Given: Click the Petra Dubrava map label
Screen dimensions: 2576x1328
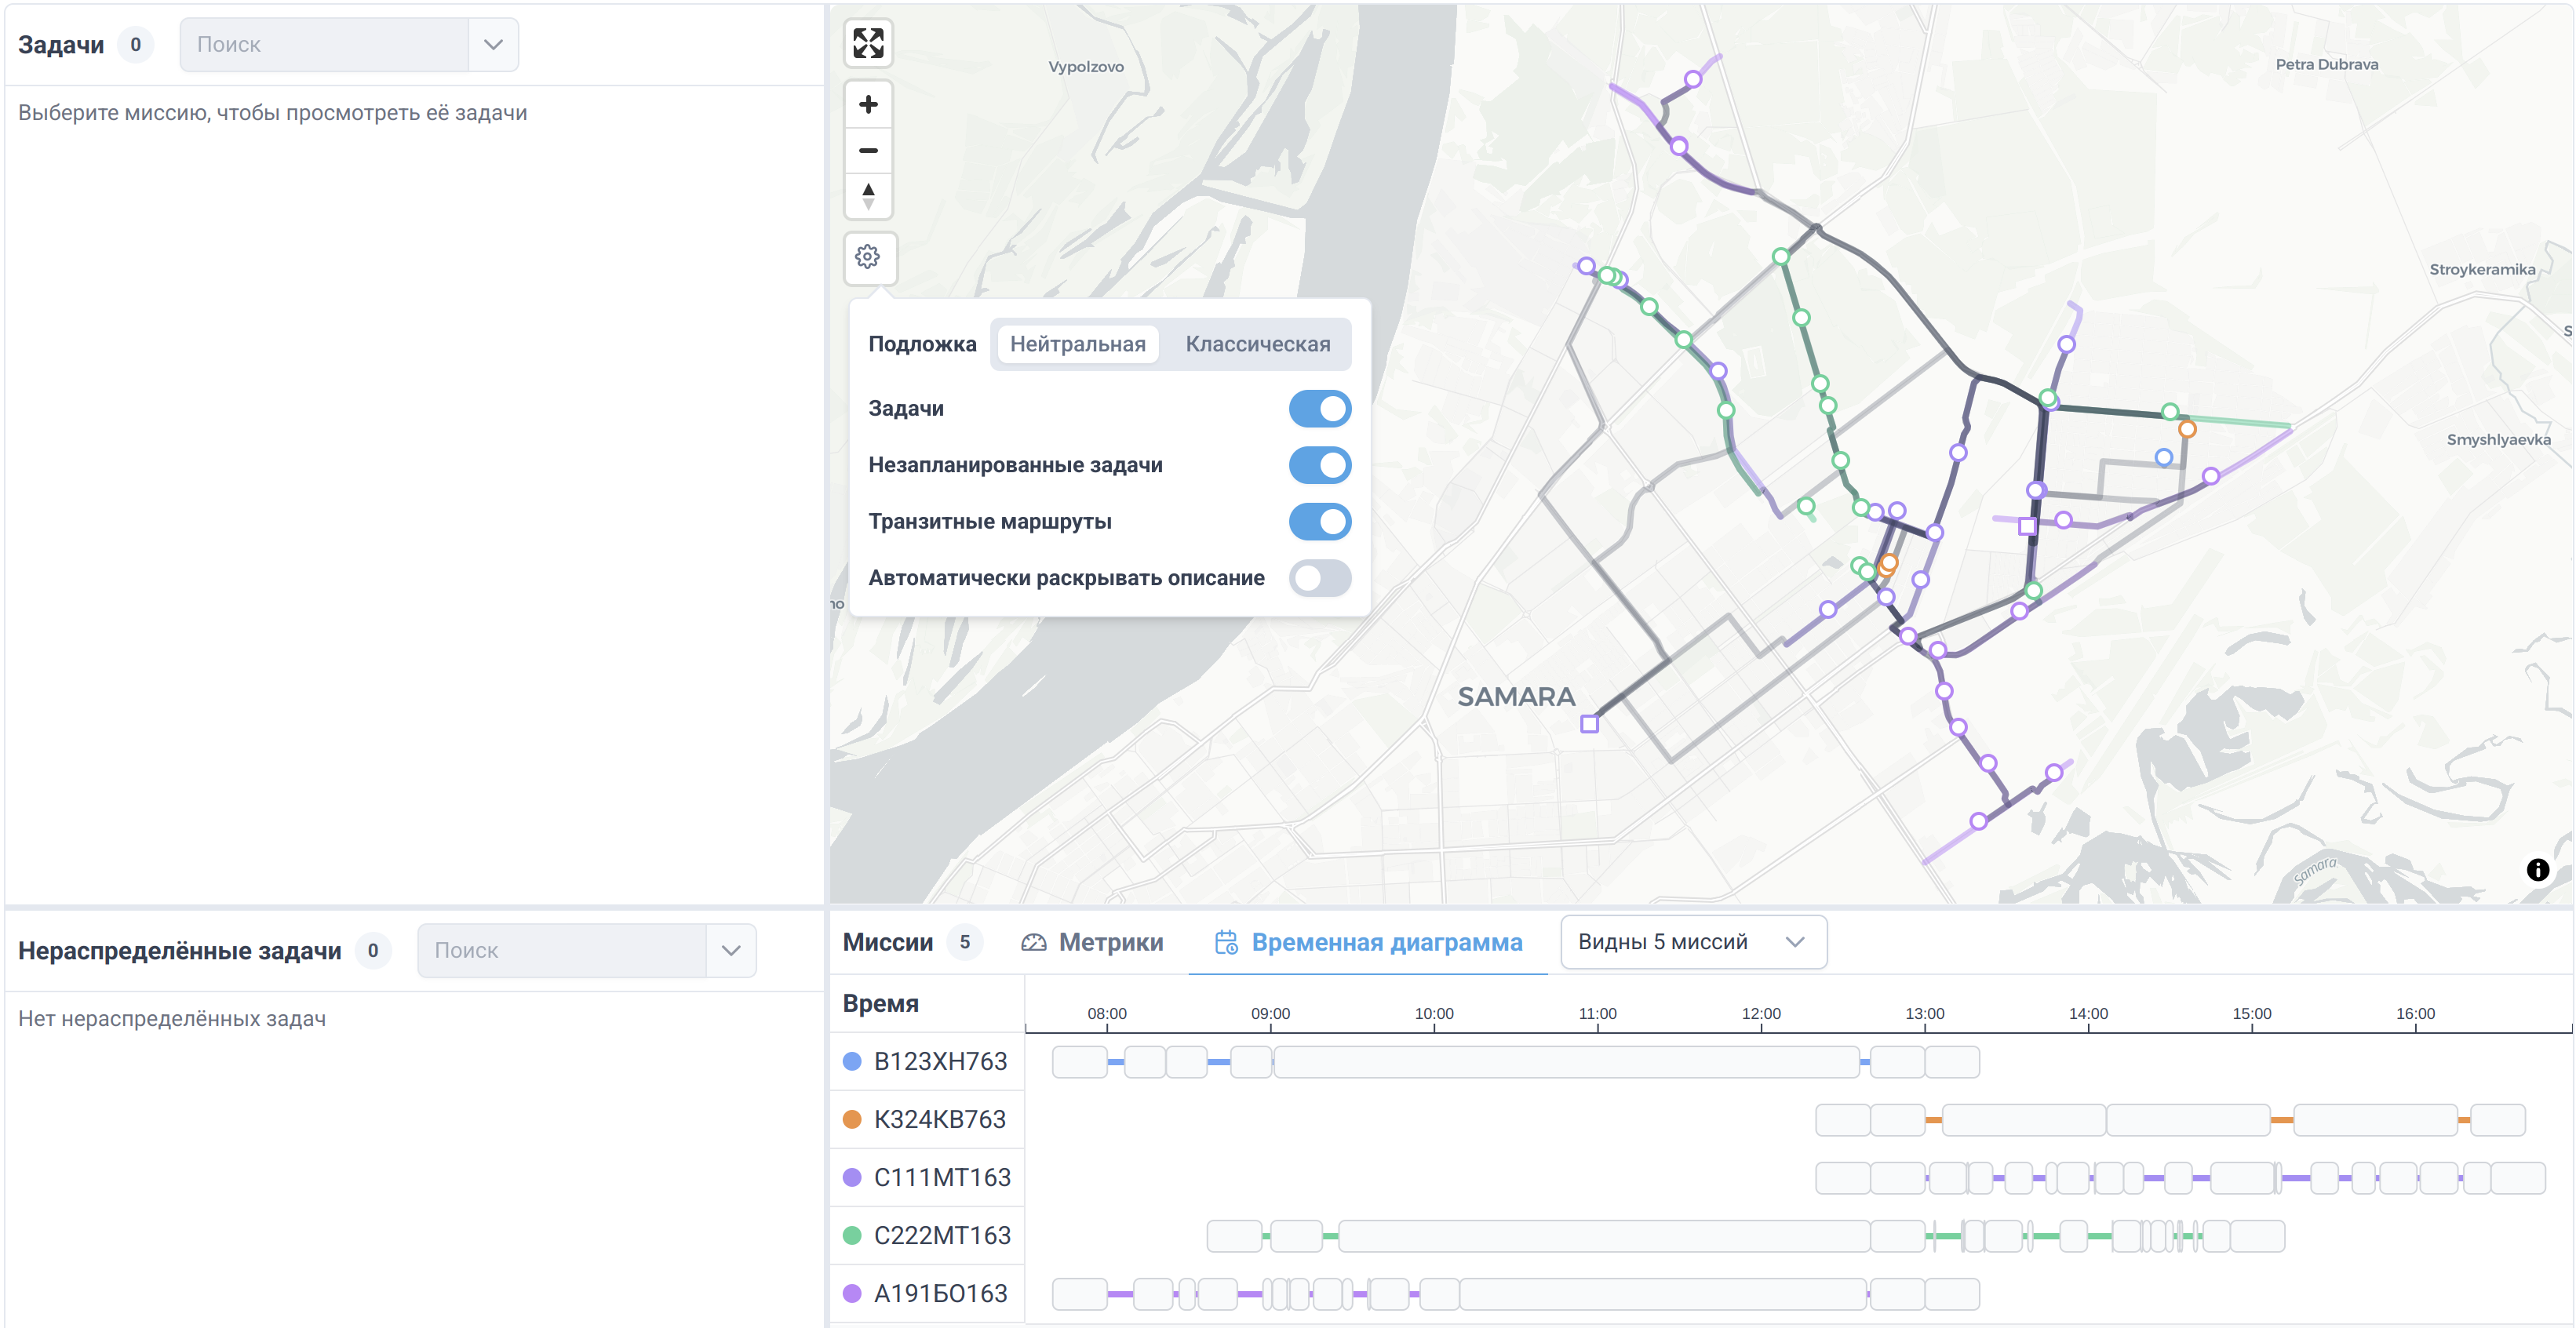Looking at the screenshot, I should coord(2327,64).
